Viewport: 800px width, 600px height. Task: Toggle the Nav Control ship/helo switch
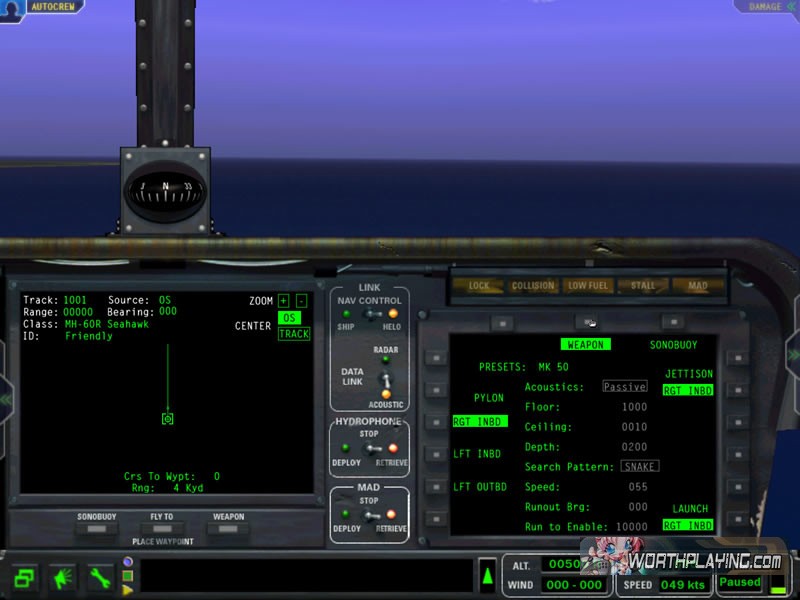pyautogui.click(x=369, y=314)
